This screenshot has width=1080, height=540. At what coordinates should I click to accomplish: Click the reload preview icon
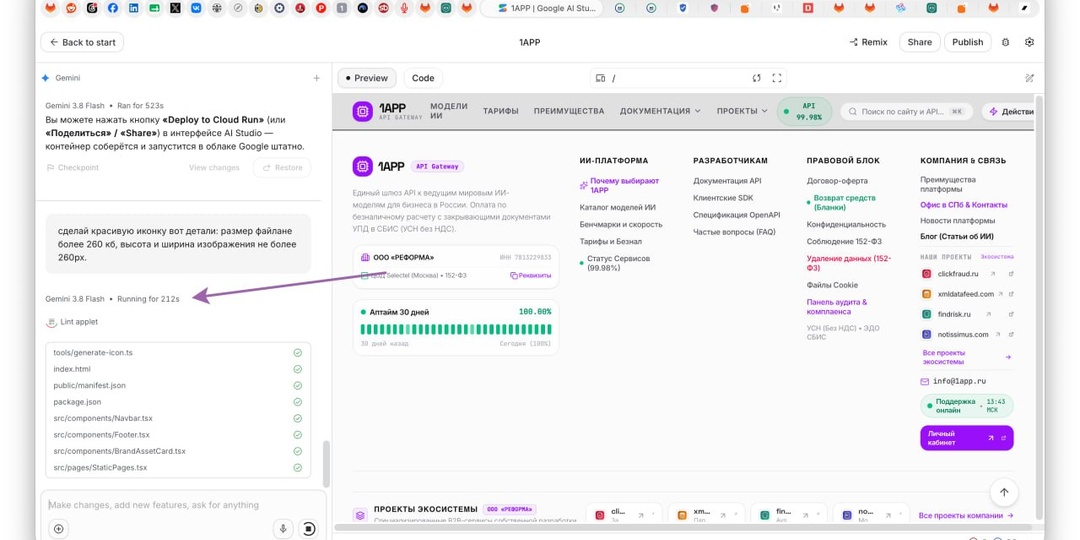pyautogui.click(x=757, y=79)
